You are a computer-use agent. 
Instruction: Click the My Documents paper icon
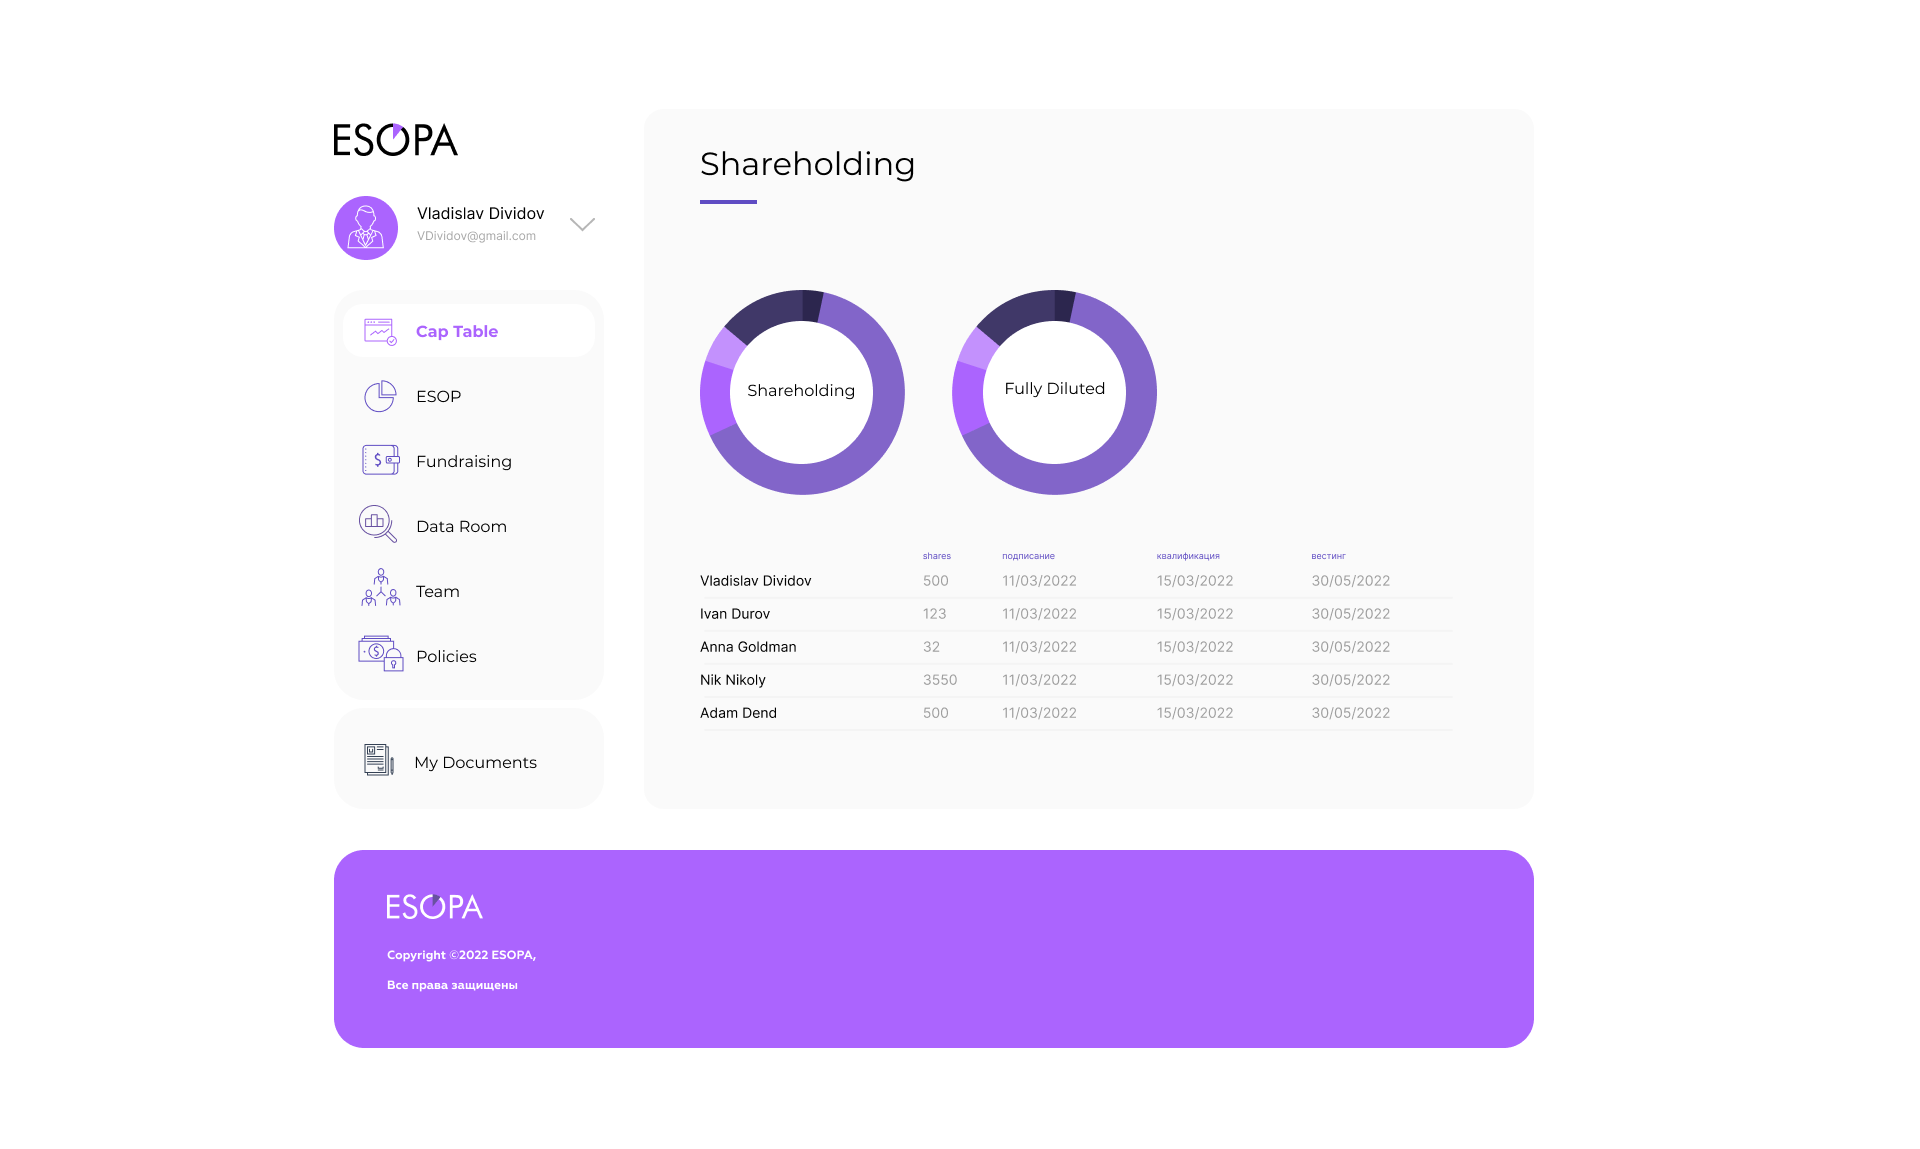pos(378,760)
